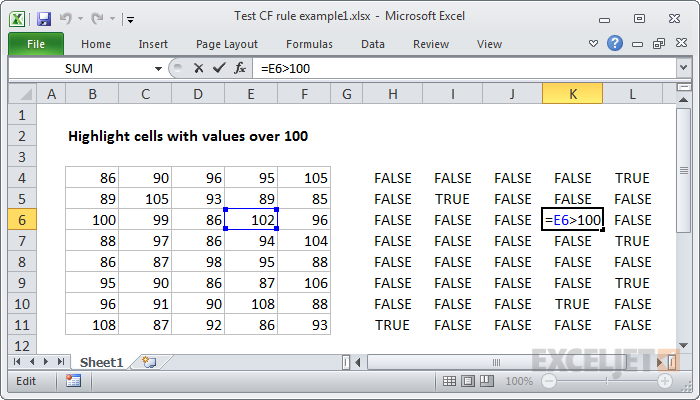Undo the last action in quick access toolbar

coord(66,18)
